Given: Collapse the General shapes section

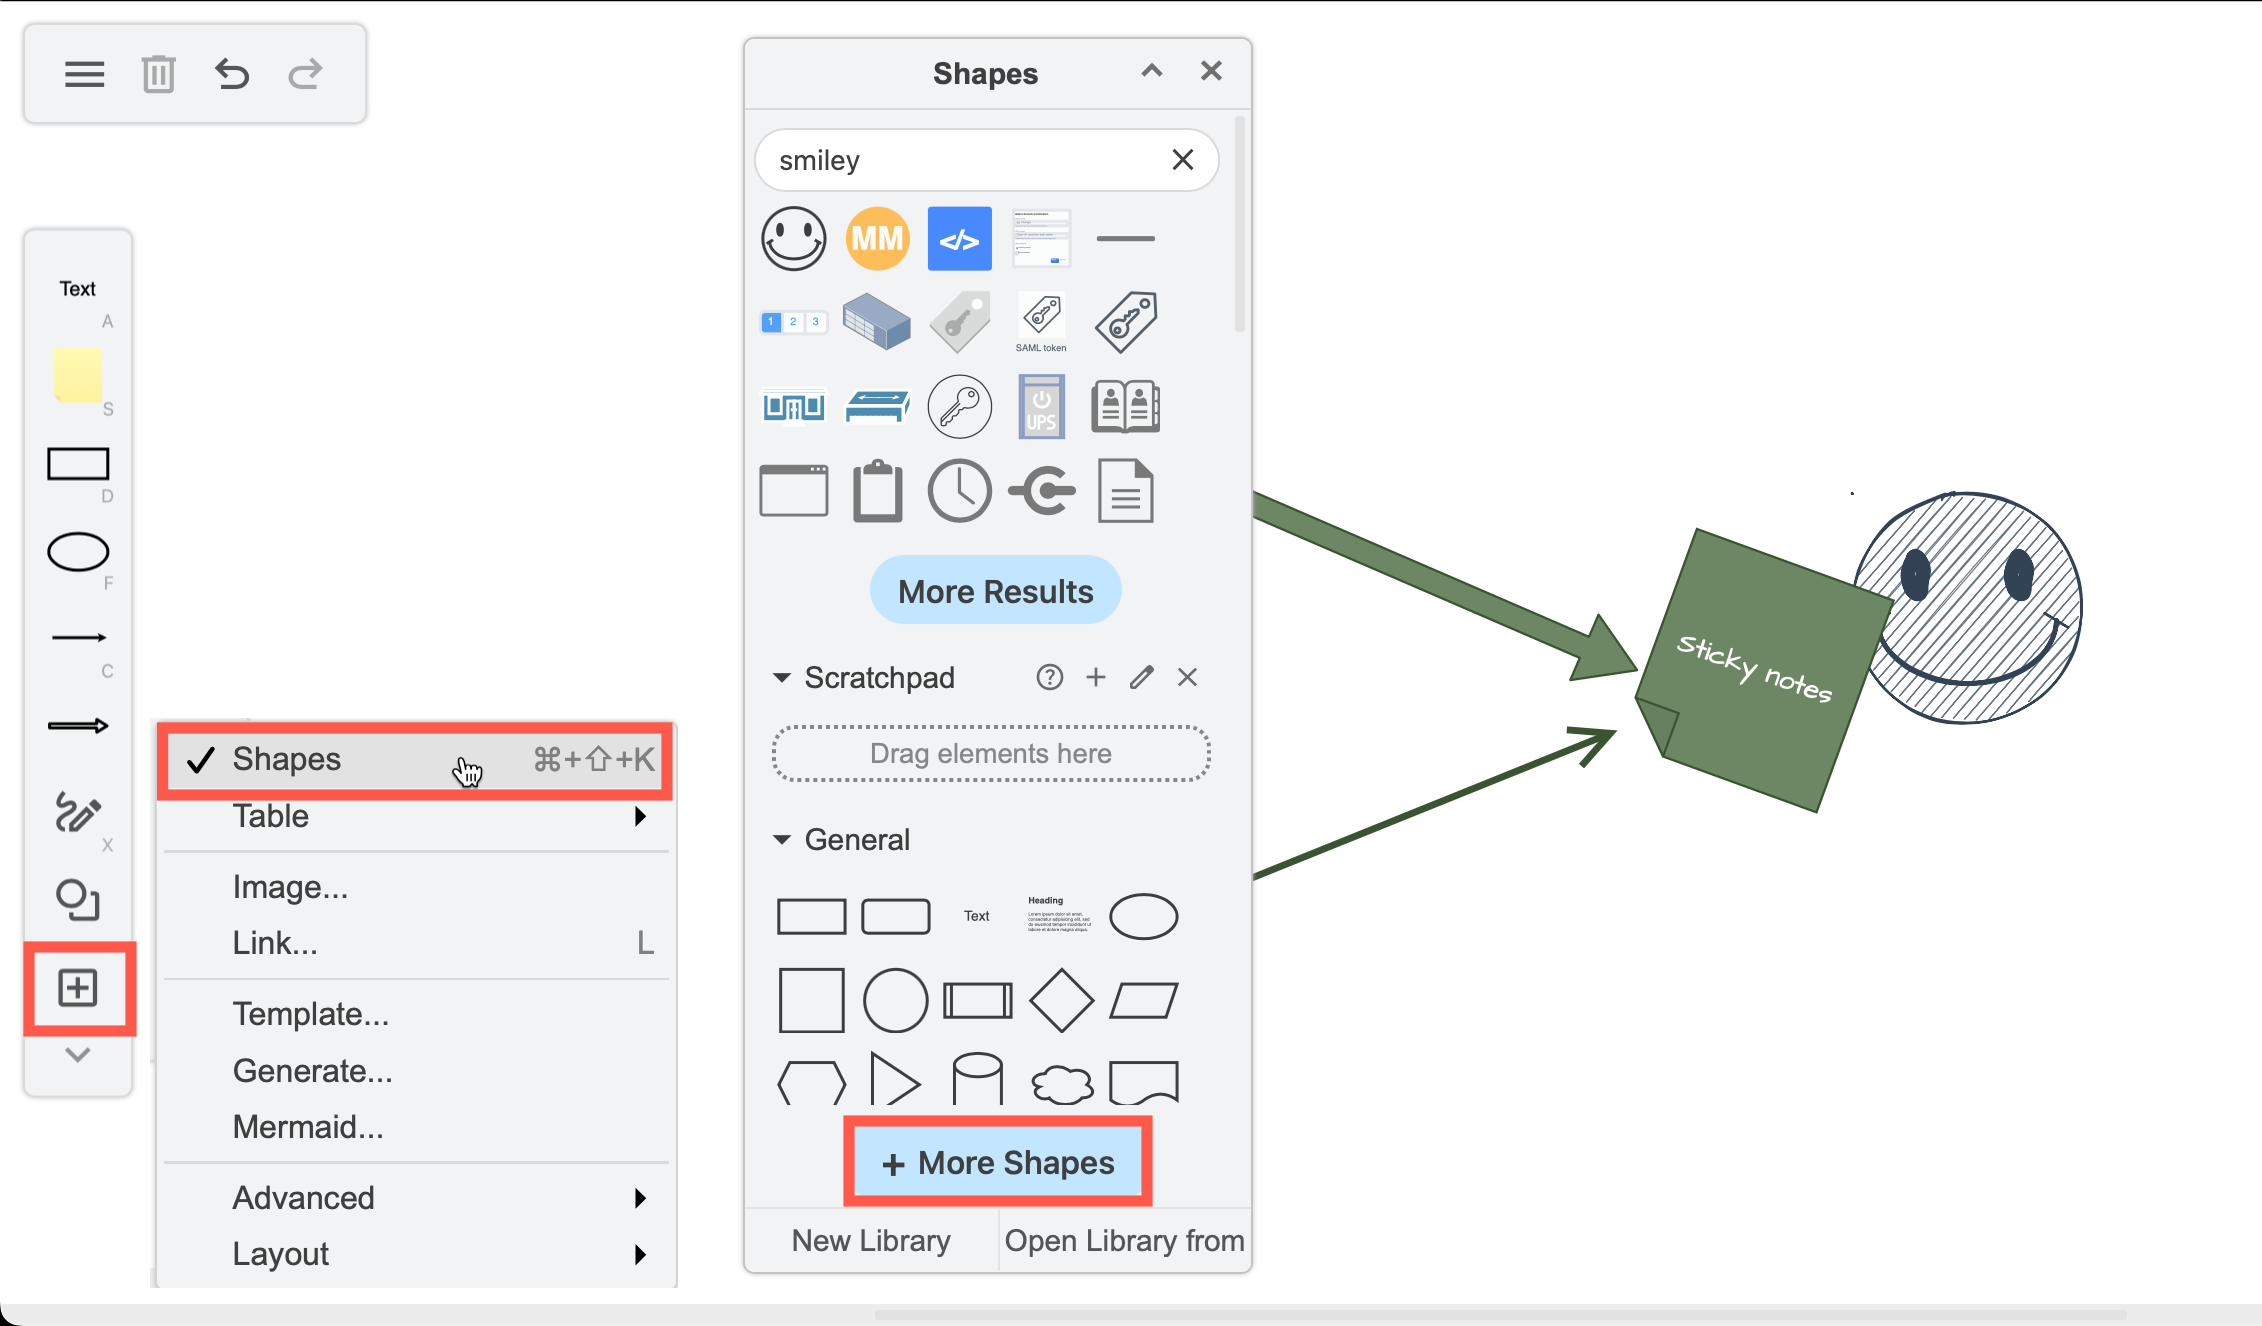Looking at the screenshot, I should (x=783, y=840).
